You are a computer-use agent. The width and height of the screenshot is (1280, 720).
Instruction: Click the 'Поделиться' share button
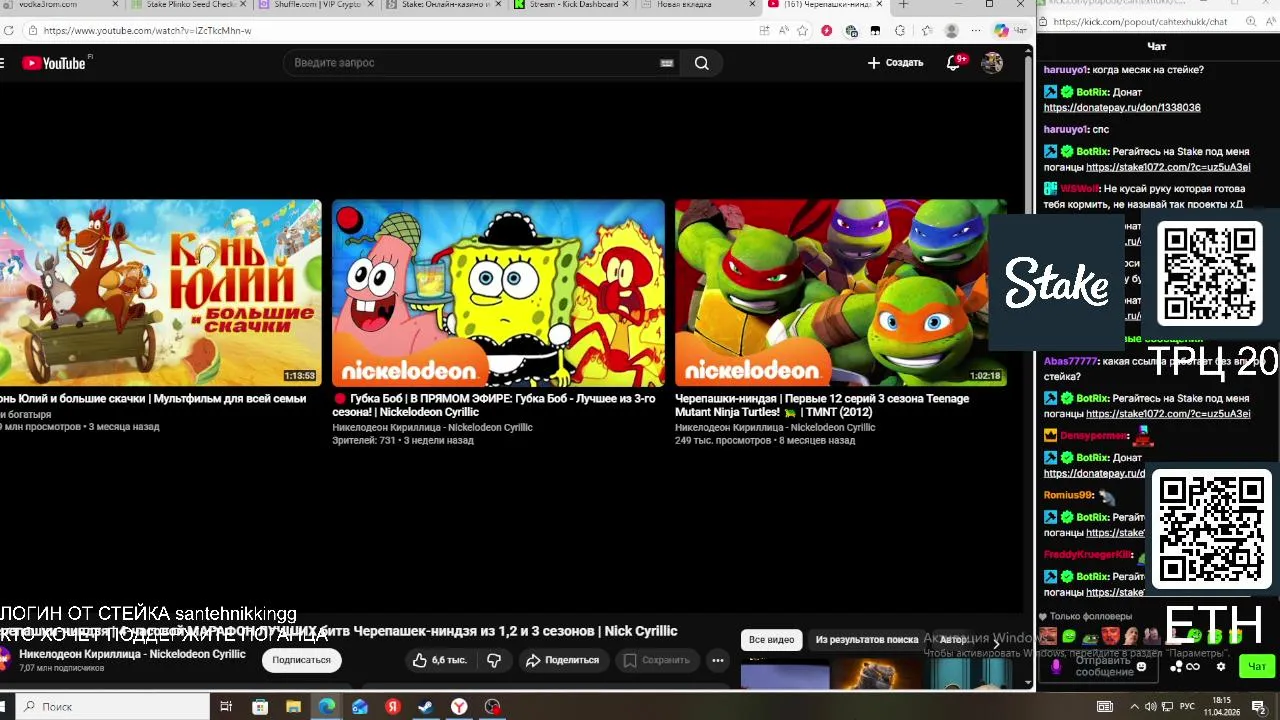tap(562, 660)
